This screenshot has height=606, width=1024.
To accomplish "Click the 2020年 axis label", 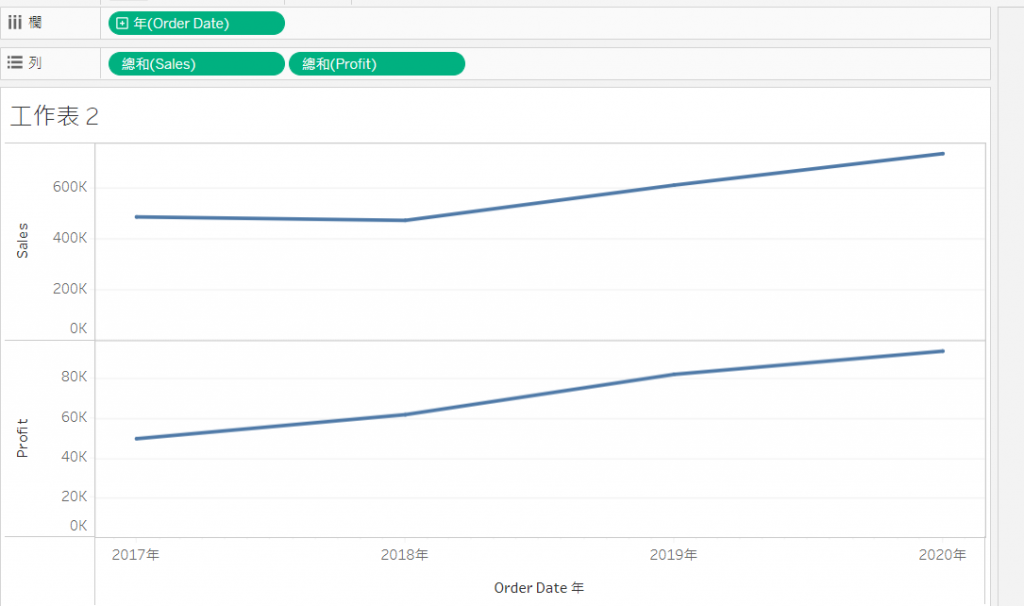I will [942, 554].
